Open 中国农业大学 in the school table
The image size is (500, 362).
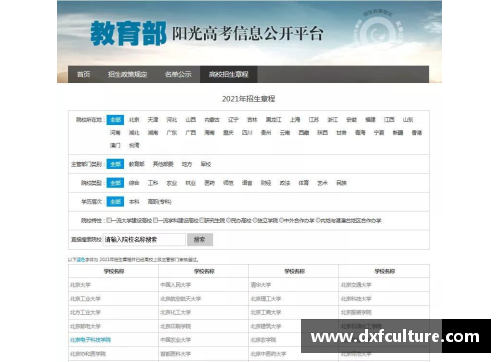[176, 340]
